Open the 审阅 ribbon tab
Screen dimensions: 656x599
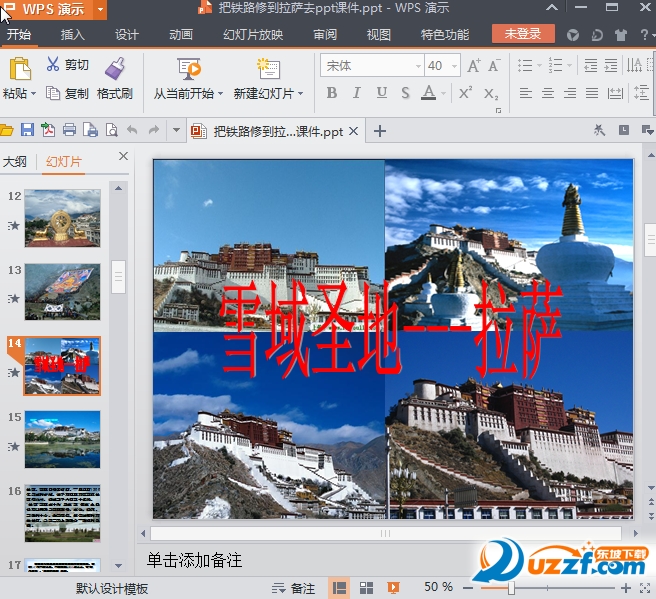tap(325, 35)
